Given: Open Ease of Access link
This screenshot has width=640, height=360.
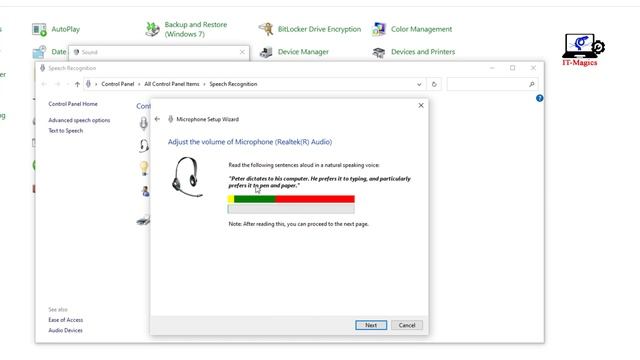Looking at the screenshot, I should pyautogui.click(x=66, y=320).
